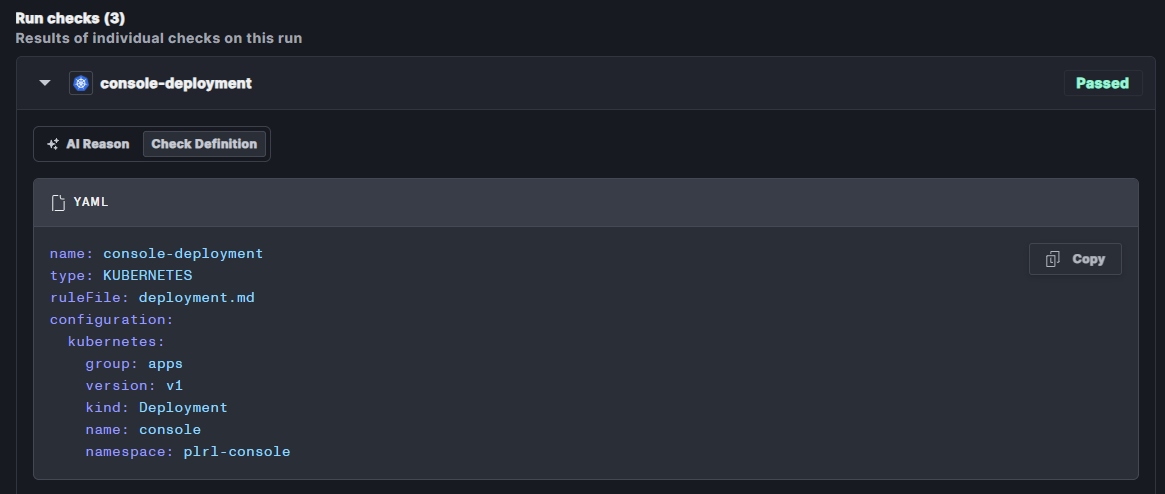Click the Run checks (3) heading
This screenshot has height=494, width=1165.
tap(70, 18)
